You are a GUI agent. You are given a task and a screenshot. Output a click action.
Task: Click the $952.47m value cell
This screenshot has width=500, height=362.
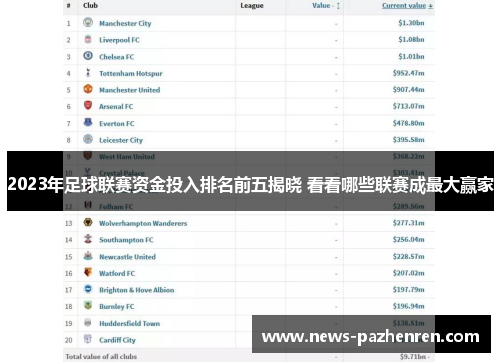coord(408,73)
